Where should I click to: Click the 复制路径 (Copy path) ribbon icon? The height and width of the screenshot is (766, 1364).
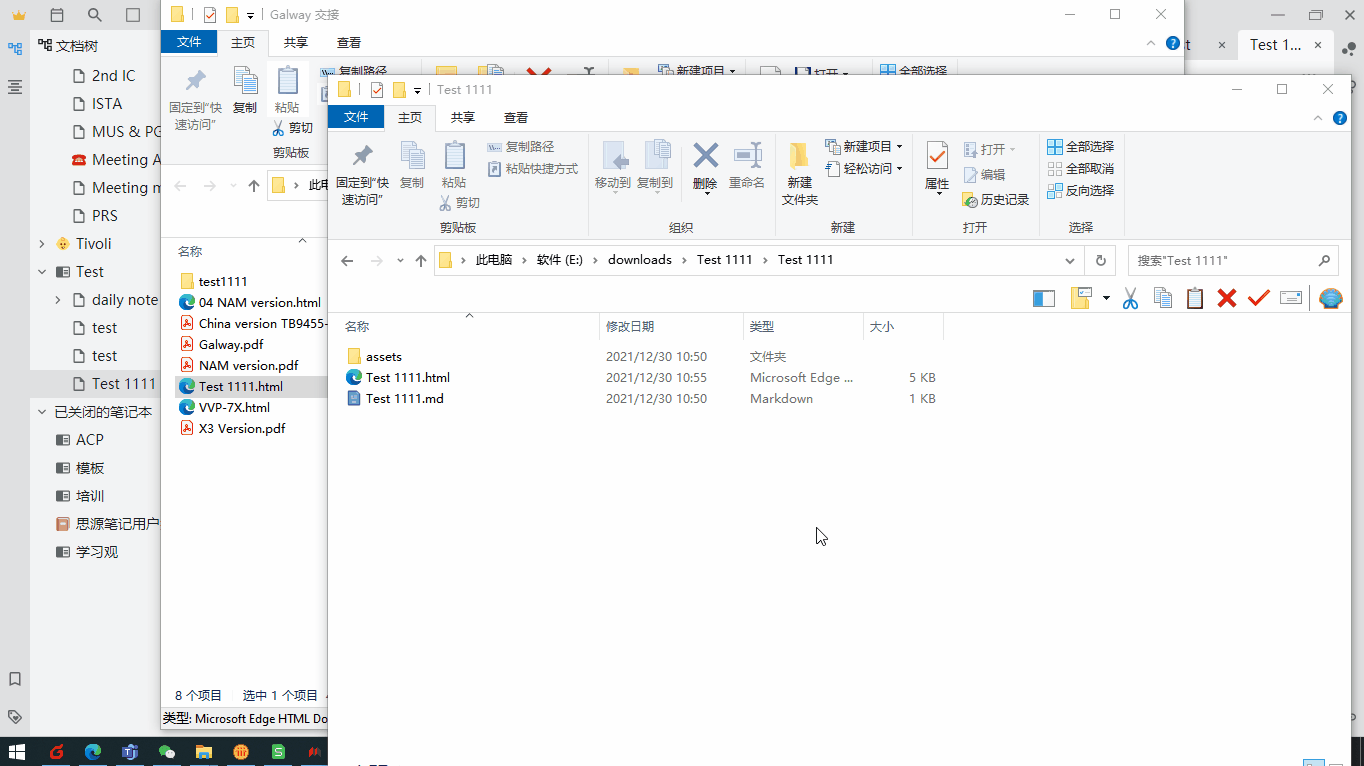pos(524,146)
